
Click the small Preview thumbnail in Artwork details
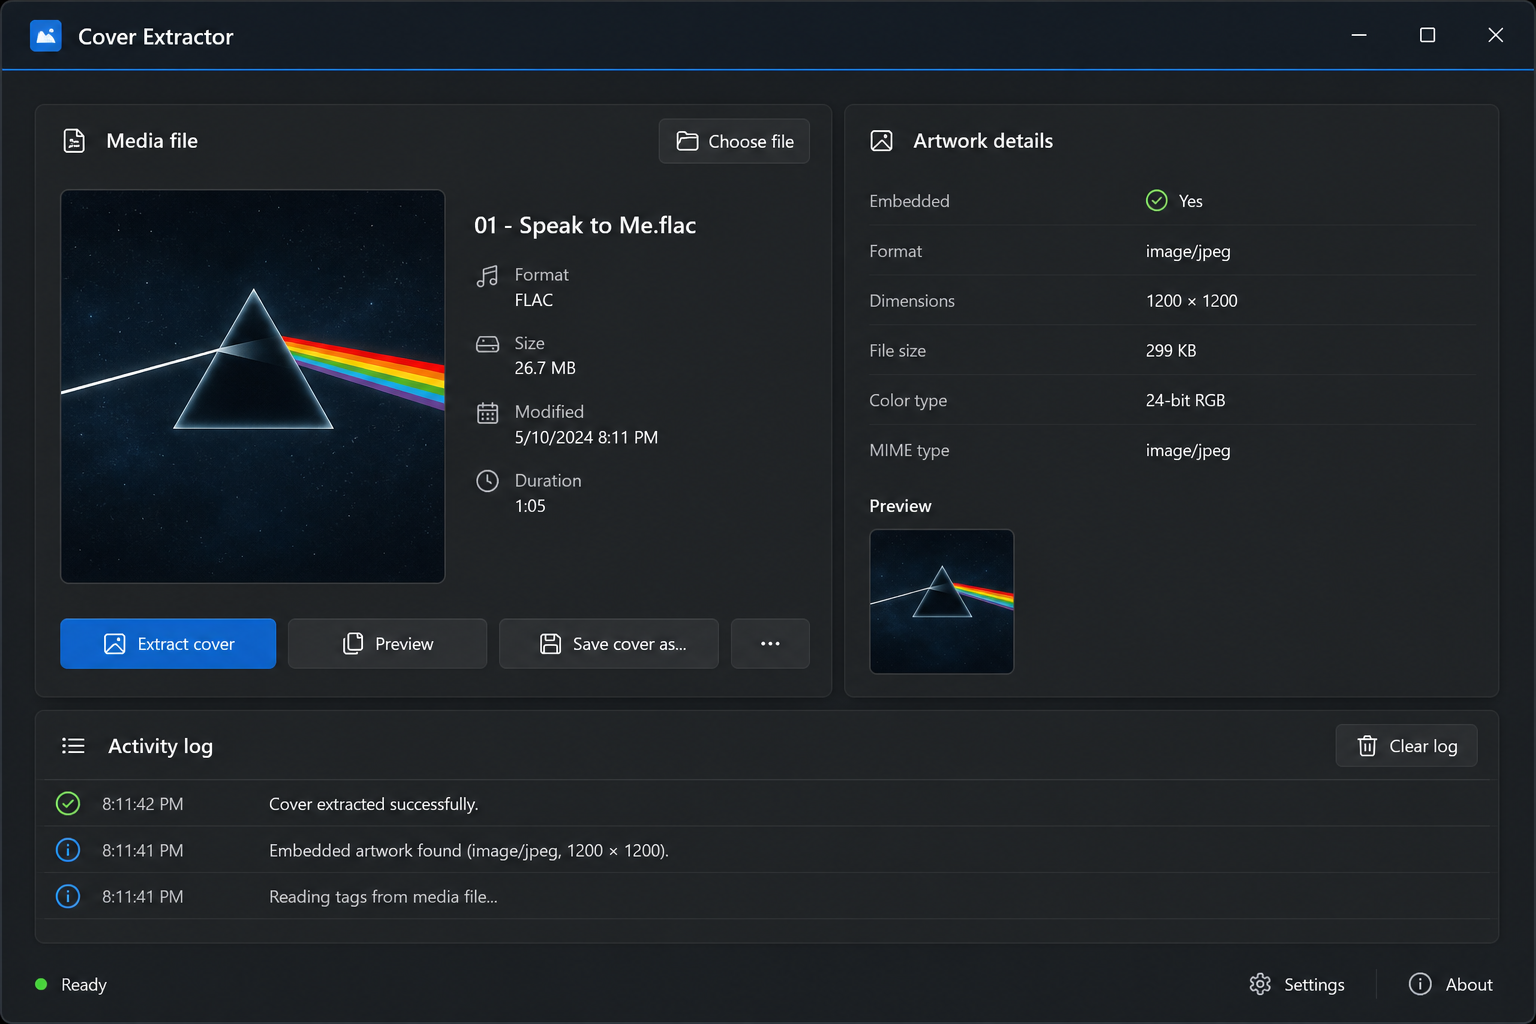tap(942, 601)
